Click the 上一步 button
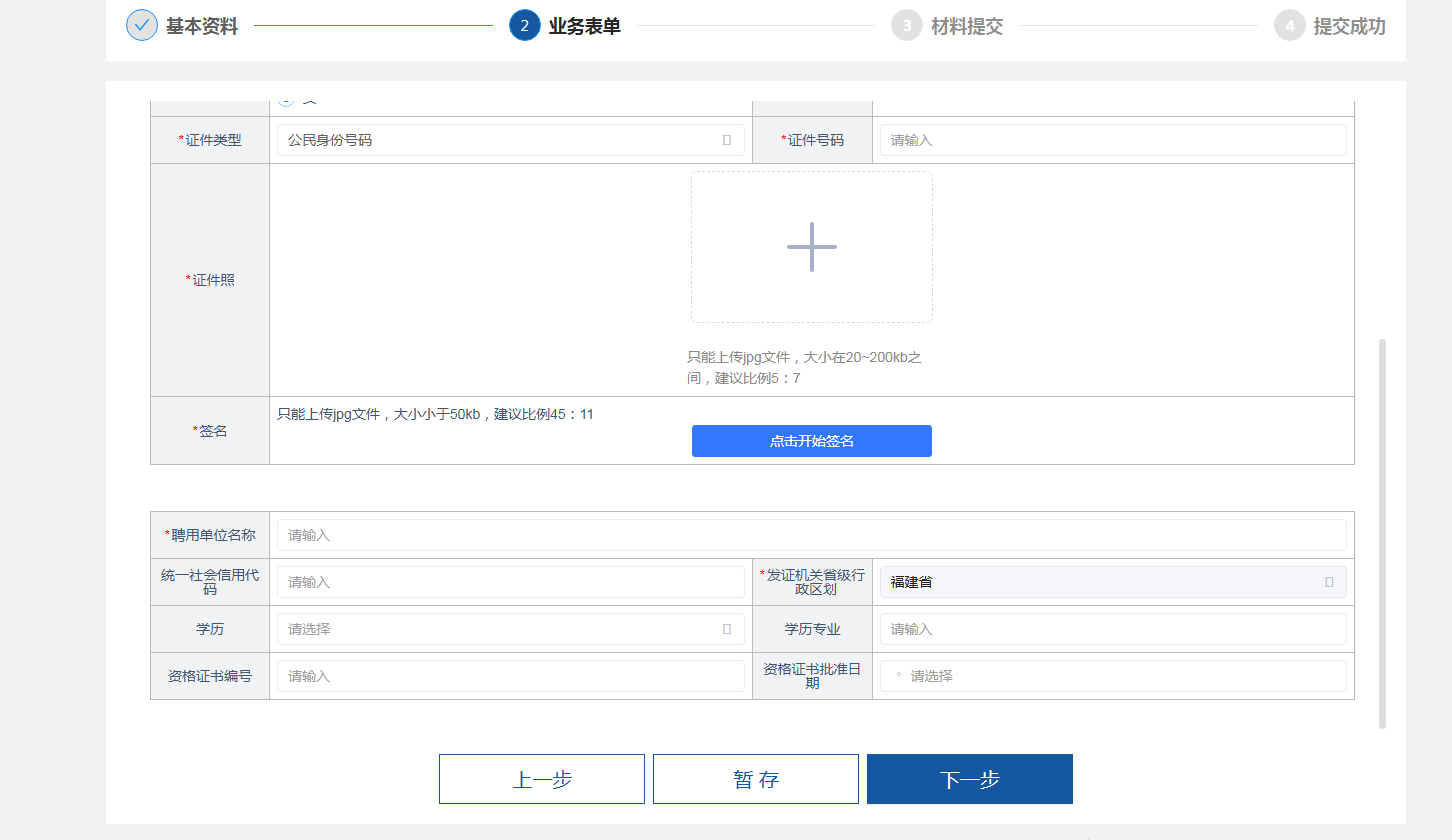The image size is (1452, 840). (541, 779)
